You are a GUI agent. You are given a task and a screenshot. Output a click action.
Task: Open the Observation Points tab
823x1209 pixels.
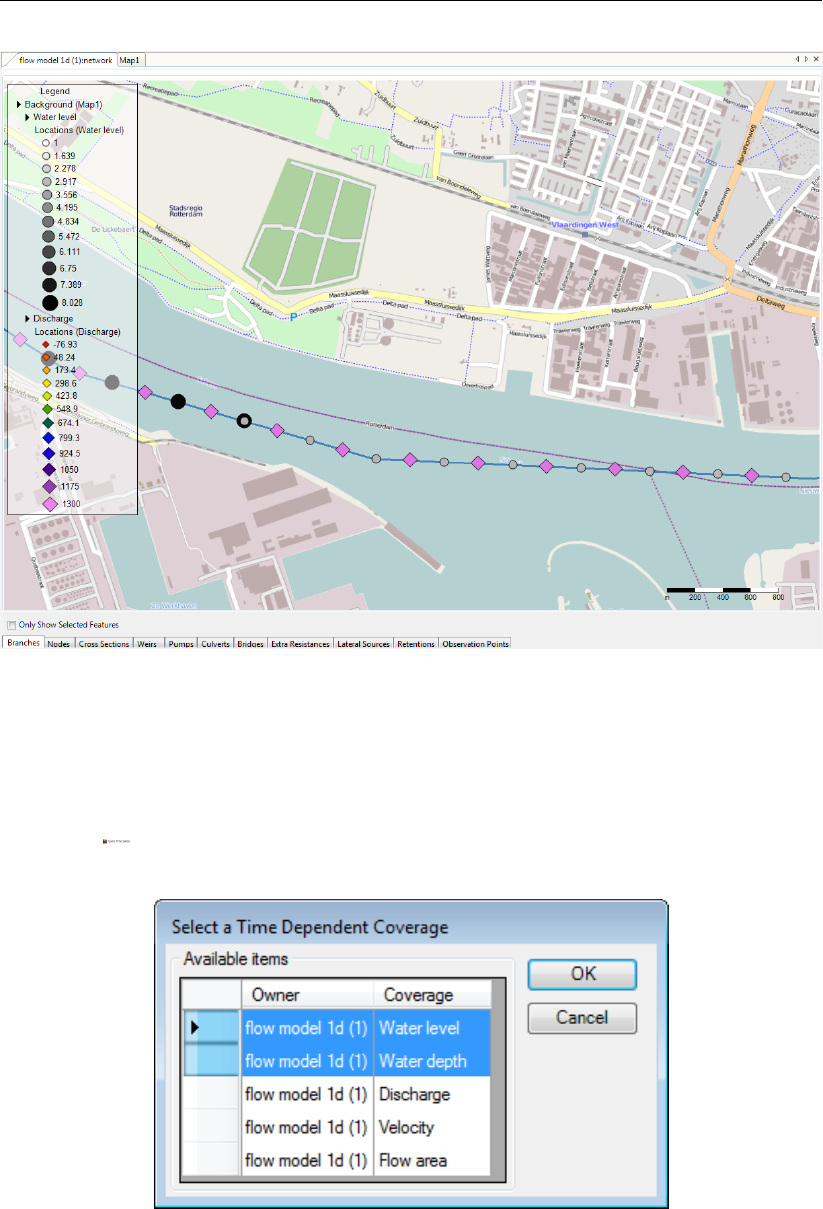point(476,644)
